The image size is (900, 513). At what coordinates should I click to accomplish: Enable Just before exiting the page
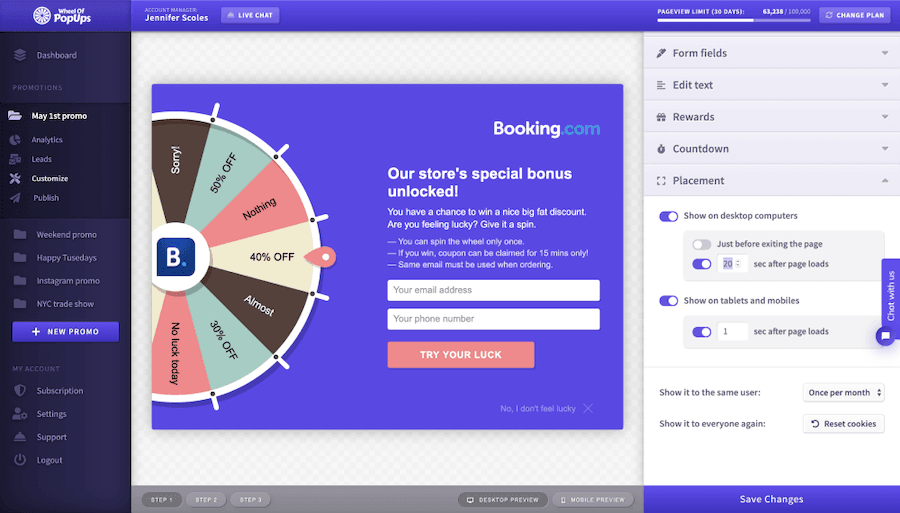point(701,244)
